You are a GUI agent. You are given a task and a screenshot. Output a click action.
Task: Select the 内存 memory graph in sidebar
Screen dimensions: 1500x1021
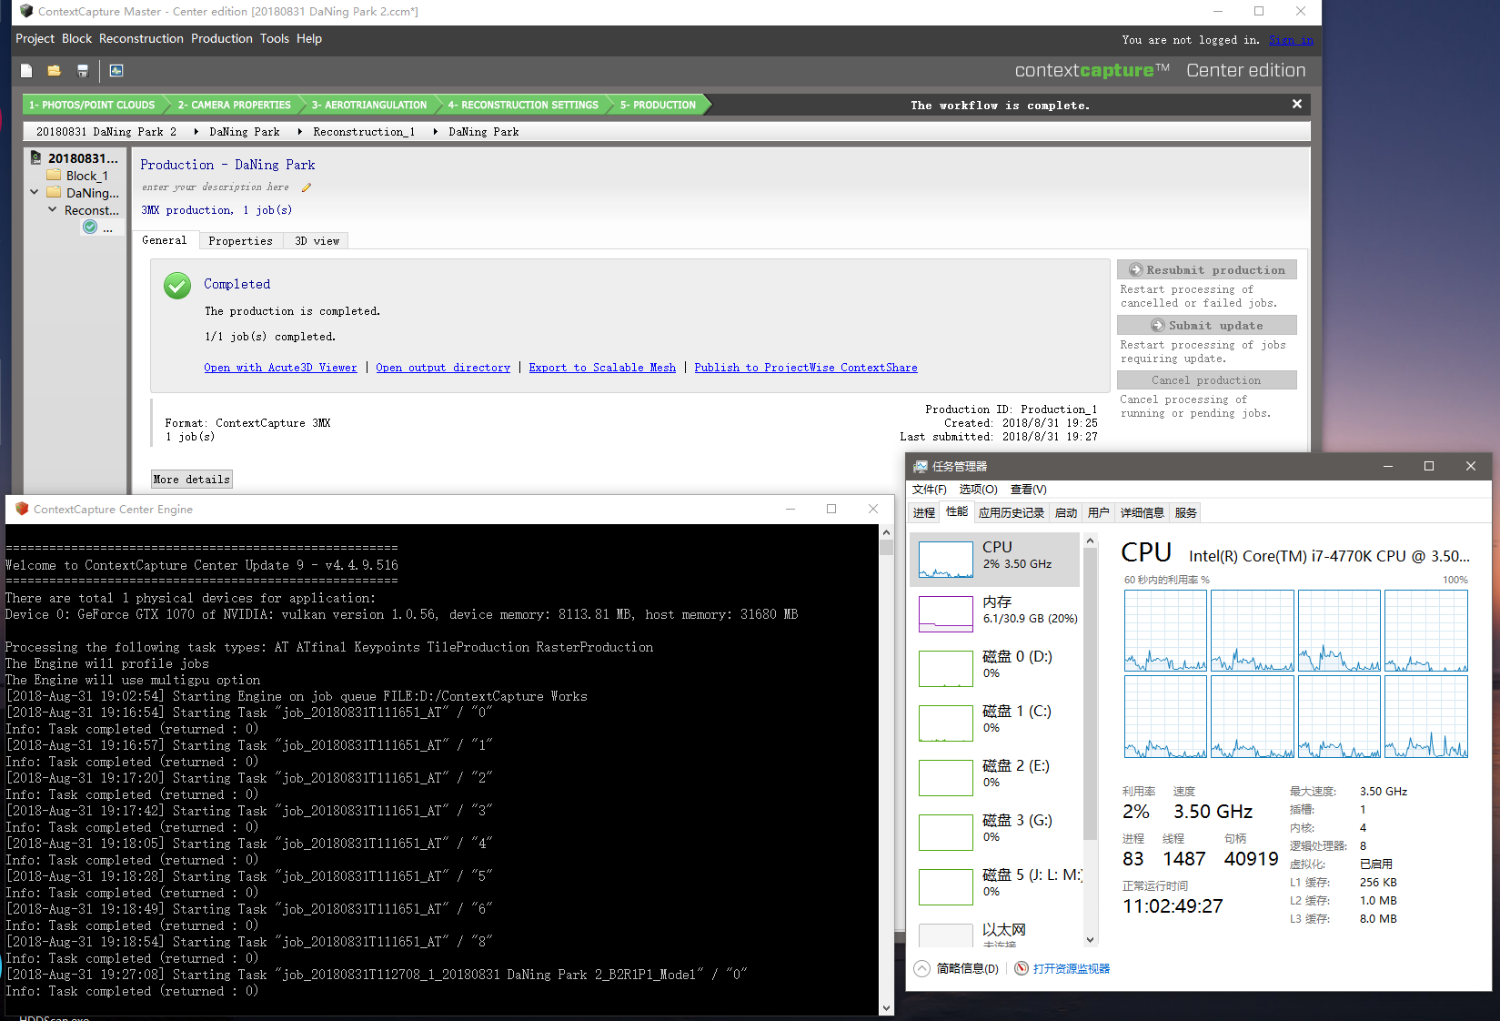pyautogui.click(x=946, y=614)
